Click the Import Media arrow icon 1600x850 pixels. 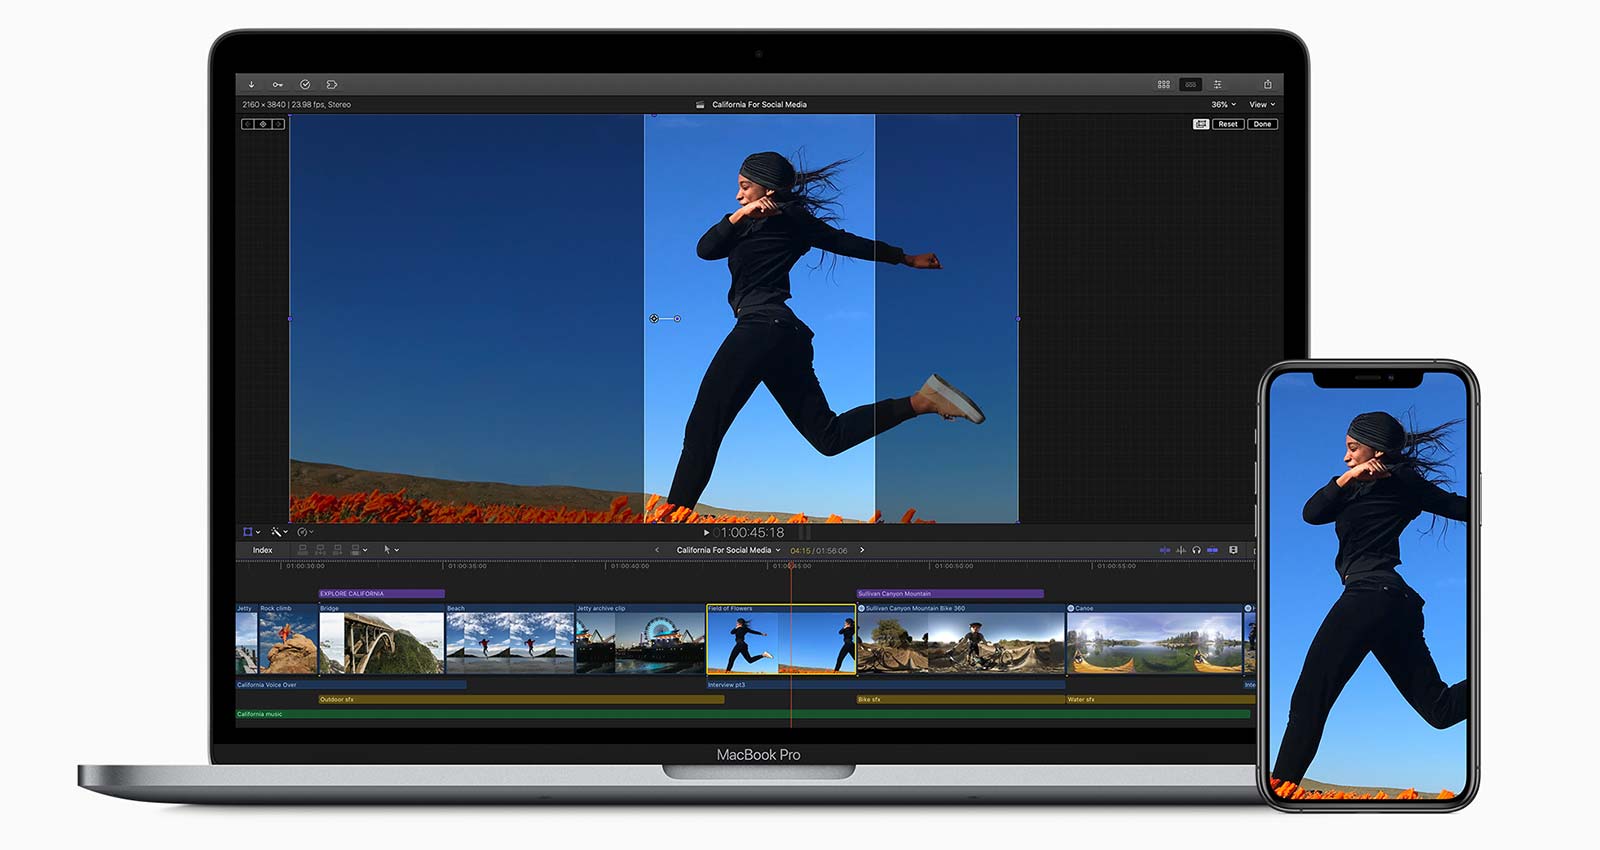point(251,85)
